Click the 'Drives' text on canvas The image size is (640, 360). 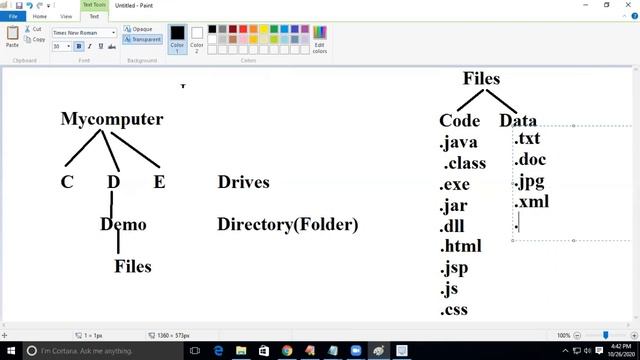coord(244,182)
